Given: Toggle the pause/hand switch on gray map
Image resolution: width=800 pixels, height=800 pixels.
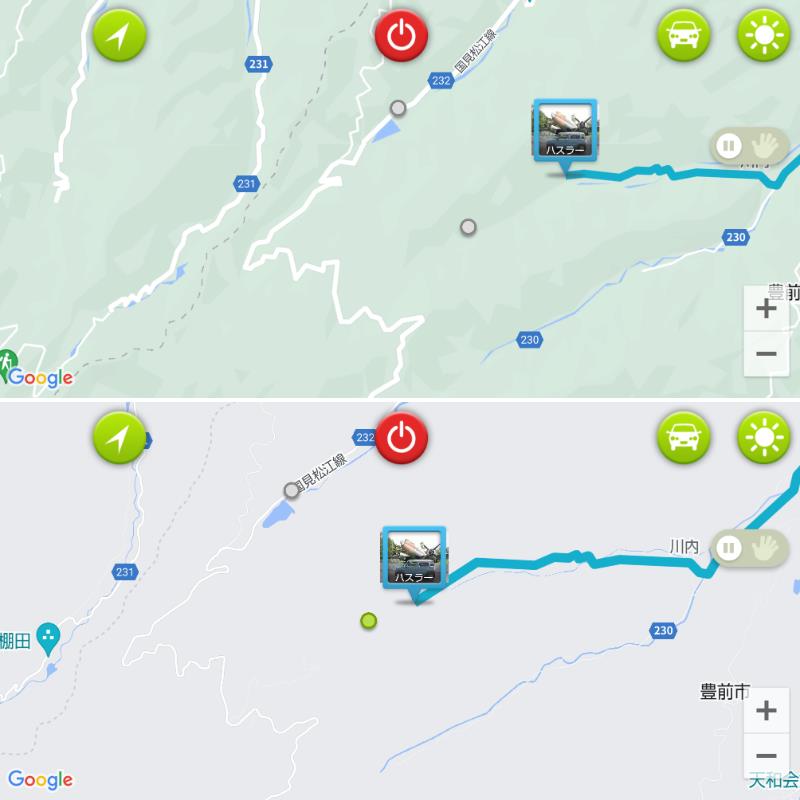Looking at the screenshot, I should pyautogui.click(x=749, y=548).
